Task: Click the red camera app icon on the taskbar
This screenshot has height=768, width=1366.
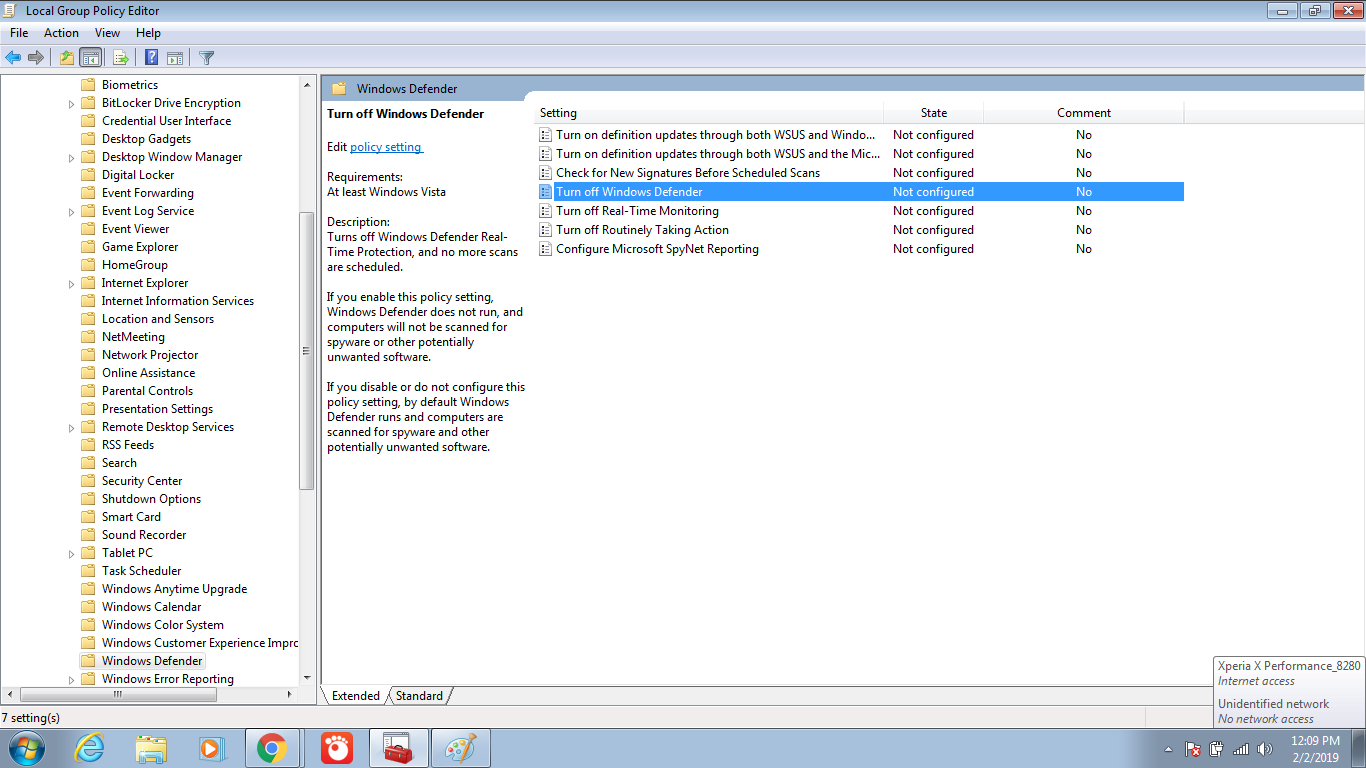Action: (337, 748)
